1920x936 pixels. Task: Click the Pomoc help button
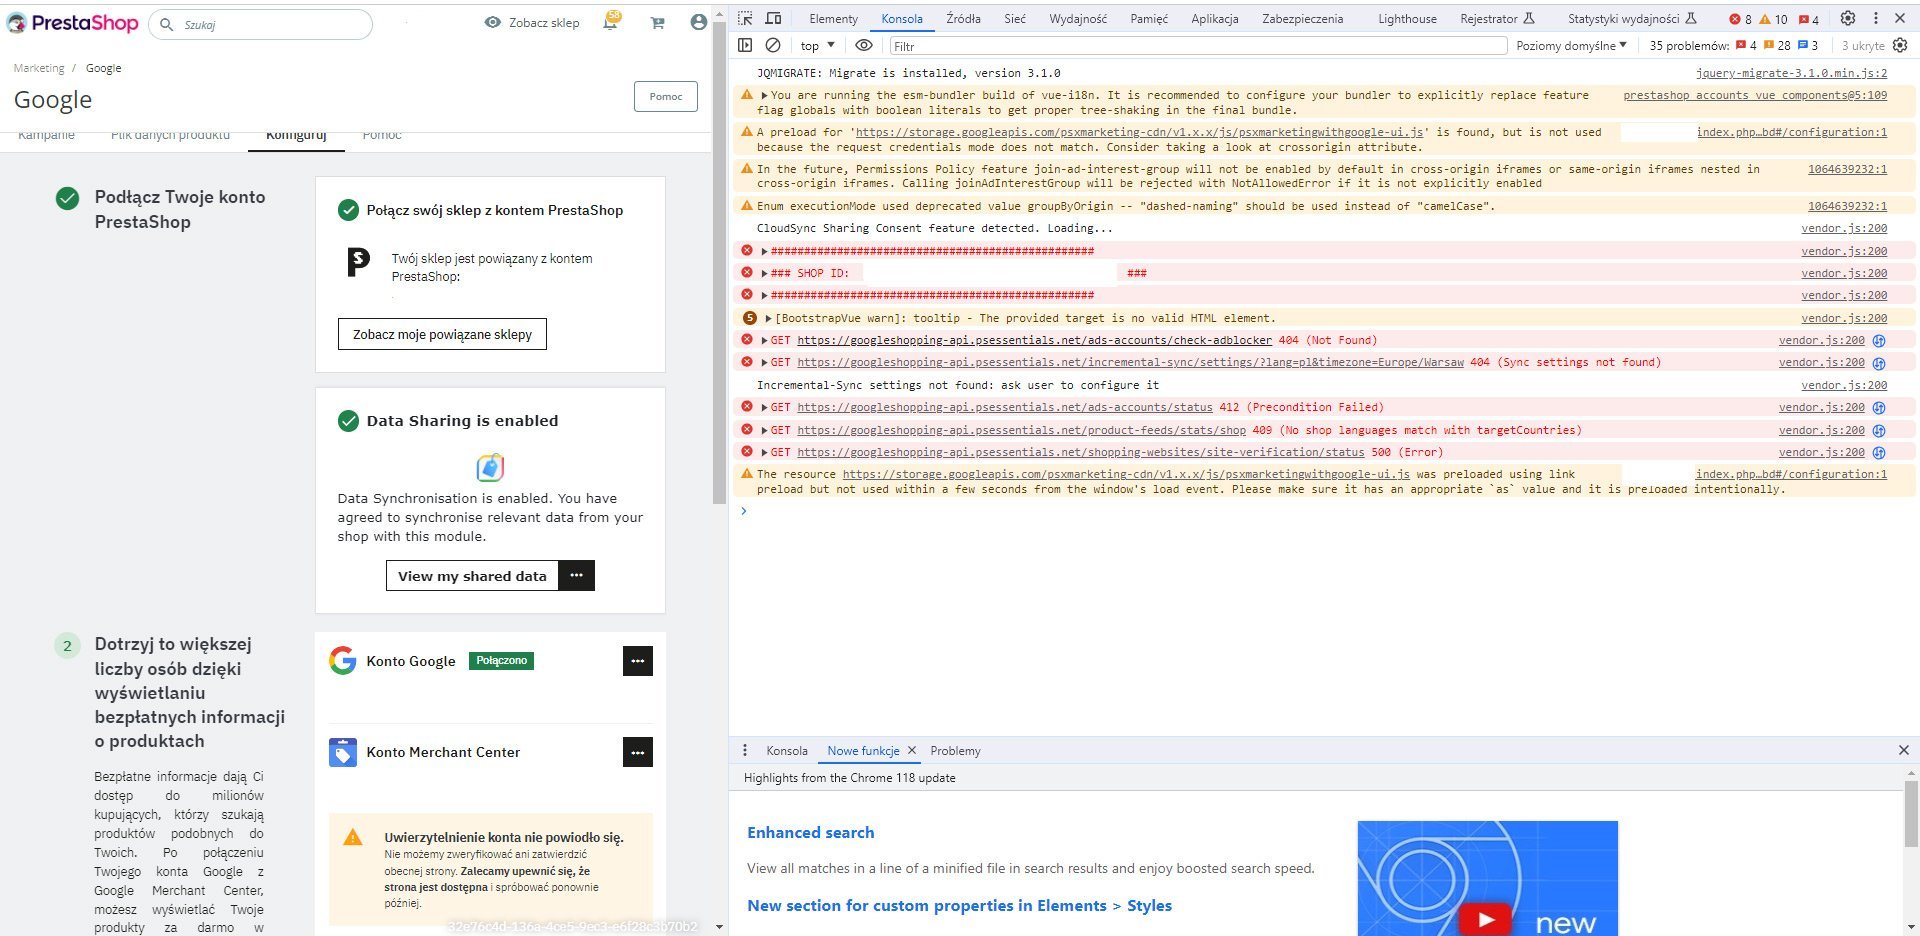[x=666, y=96]
